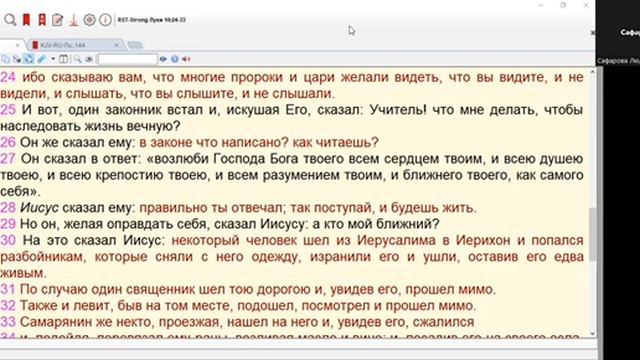Click the split-view columns icon
The height and width of the screenshot is (360, 640).
(x=64, y=59)
